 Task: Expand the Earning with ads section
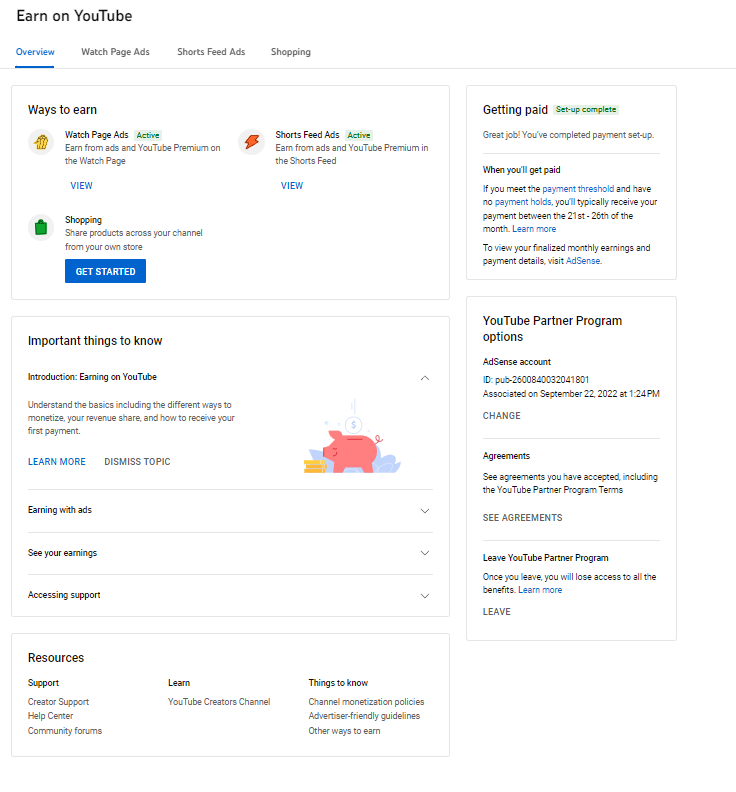425,511
